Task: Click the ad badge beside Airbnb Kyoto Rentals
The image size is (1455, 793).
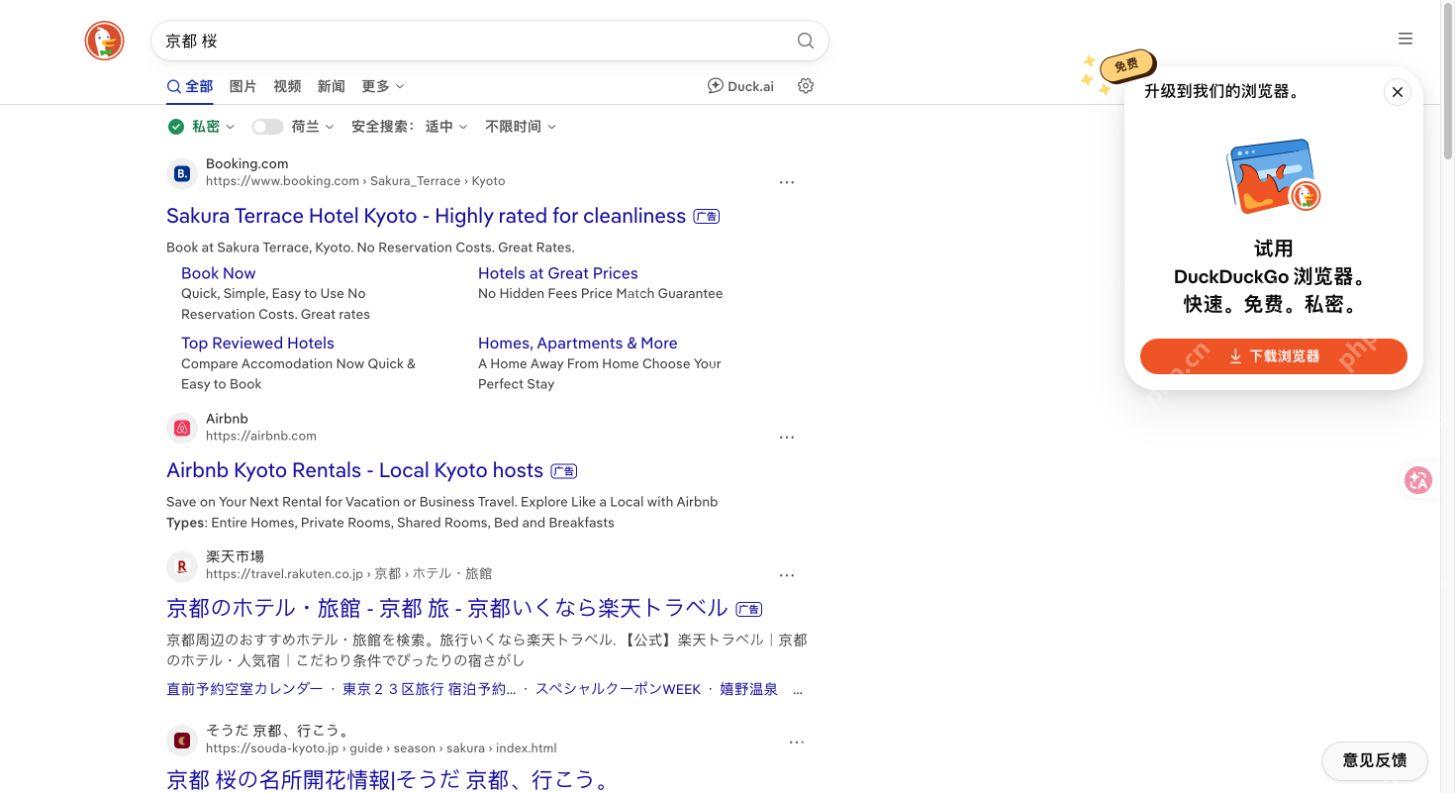Action: [564, 471]
